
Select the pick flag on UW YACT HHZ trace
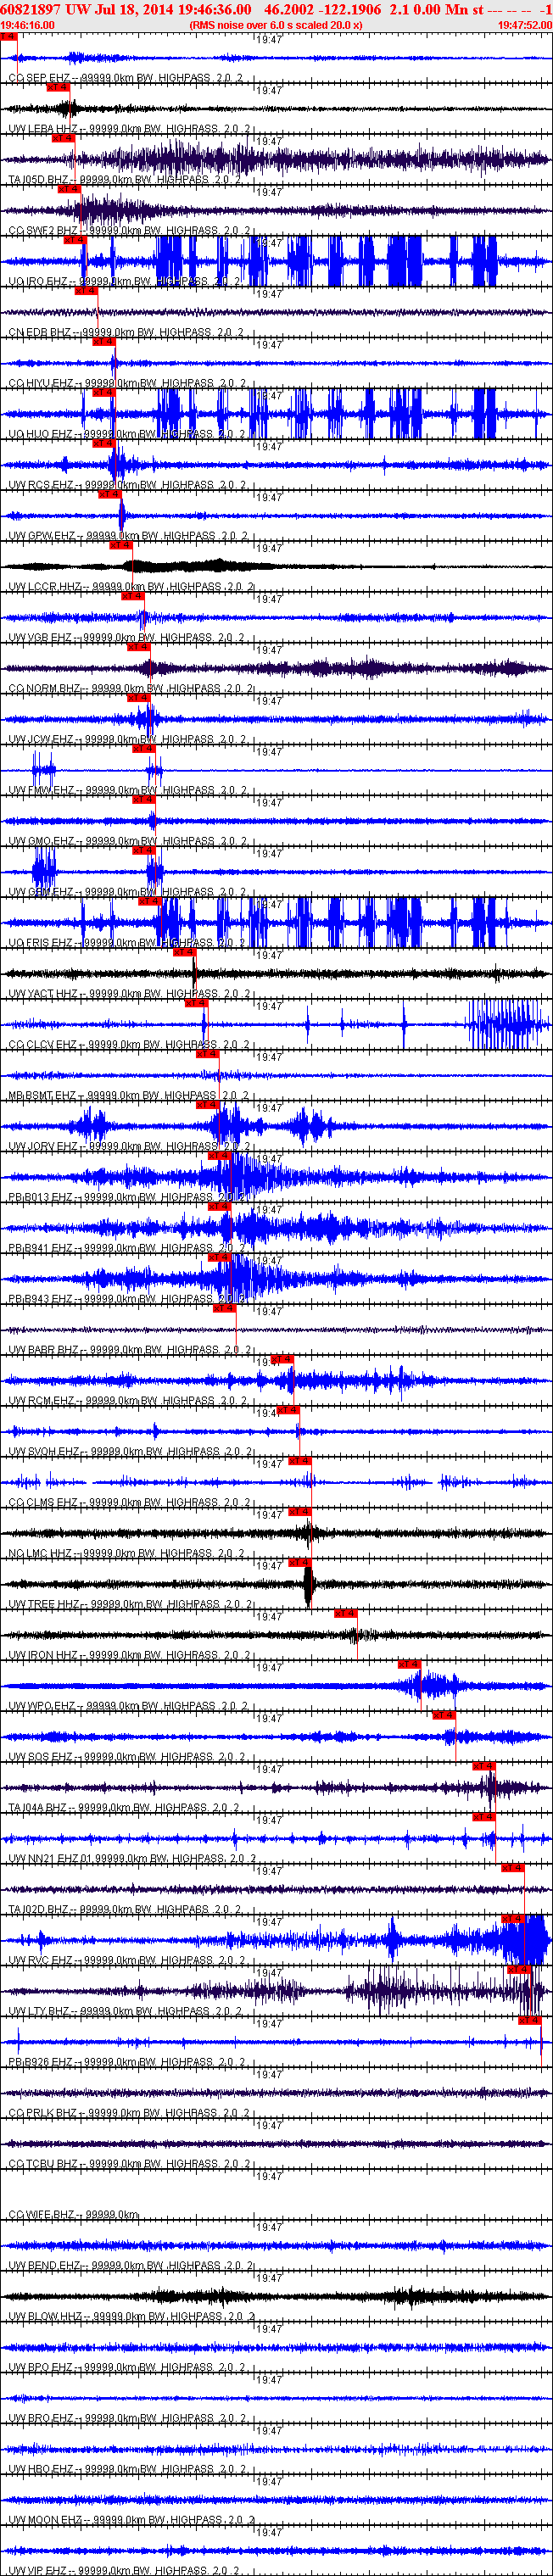tap(184, 952)
